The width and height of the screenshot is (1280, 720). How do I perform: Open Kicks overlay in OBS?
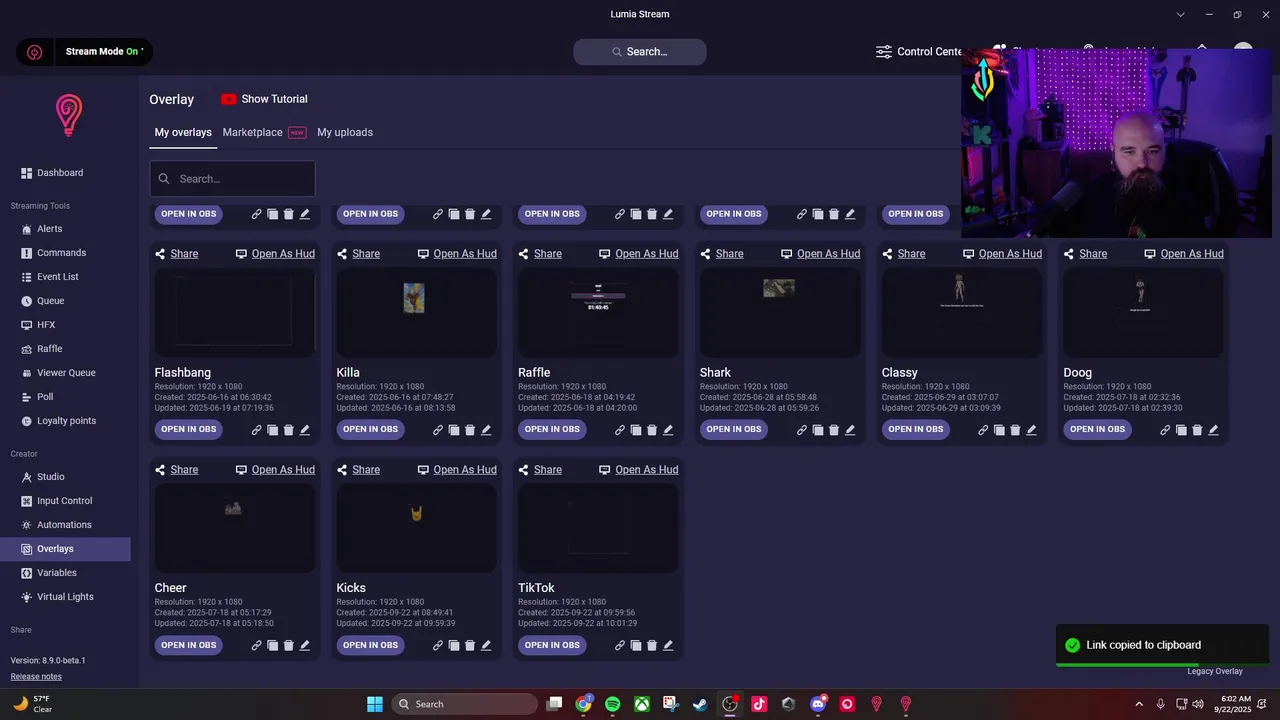pyautogui.click(x=370, y=646)
